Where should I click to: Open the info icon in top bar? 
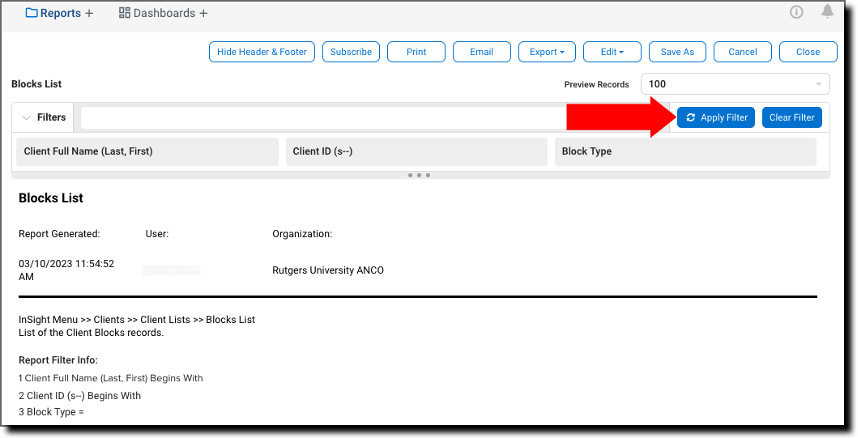[797, 12]
